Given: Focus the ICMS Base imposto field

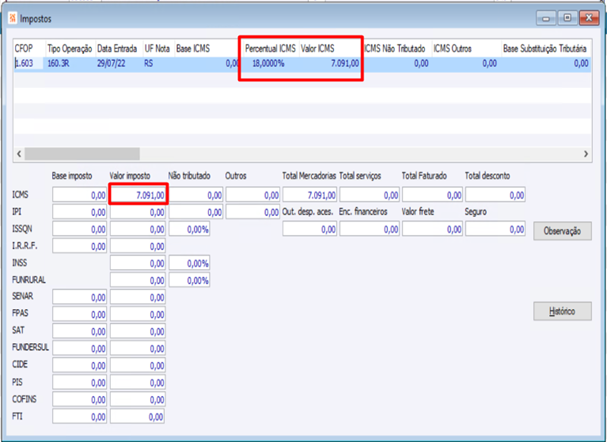Looking at the screenshot, I should click(x=79, y=195).
